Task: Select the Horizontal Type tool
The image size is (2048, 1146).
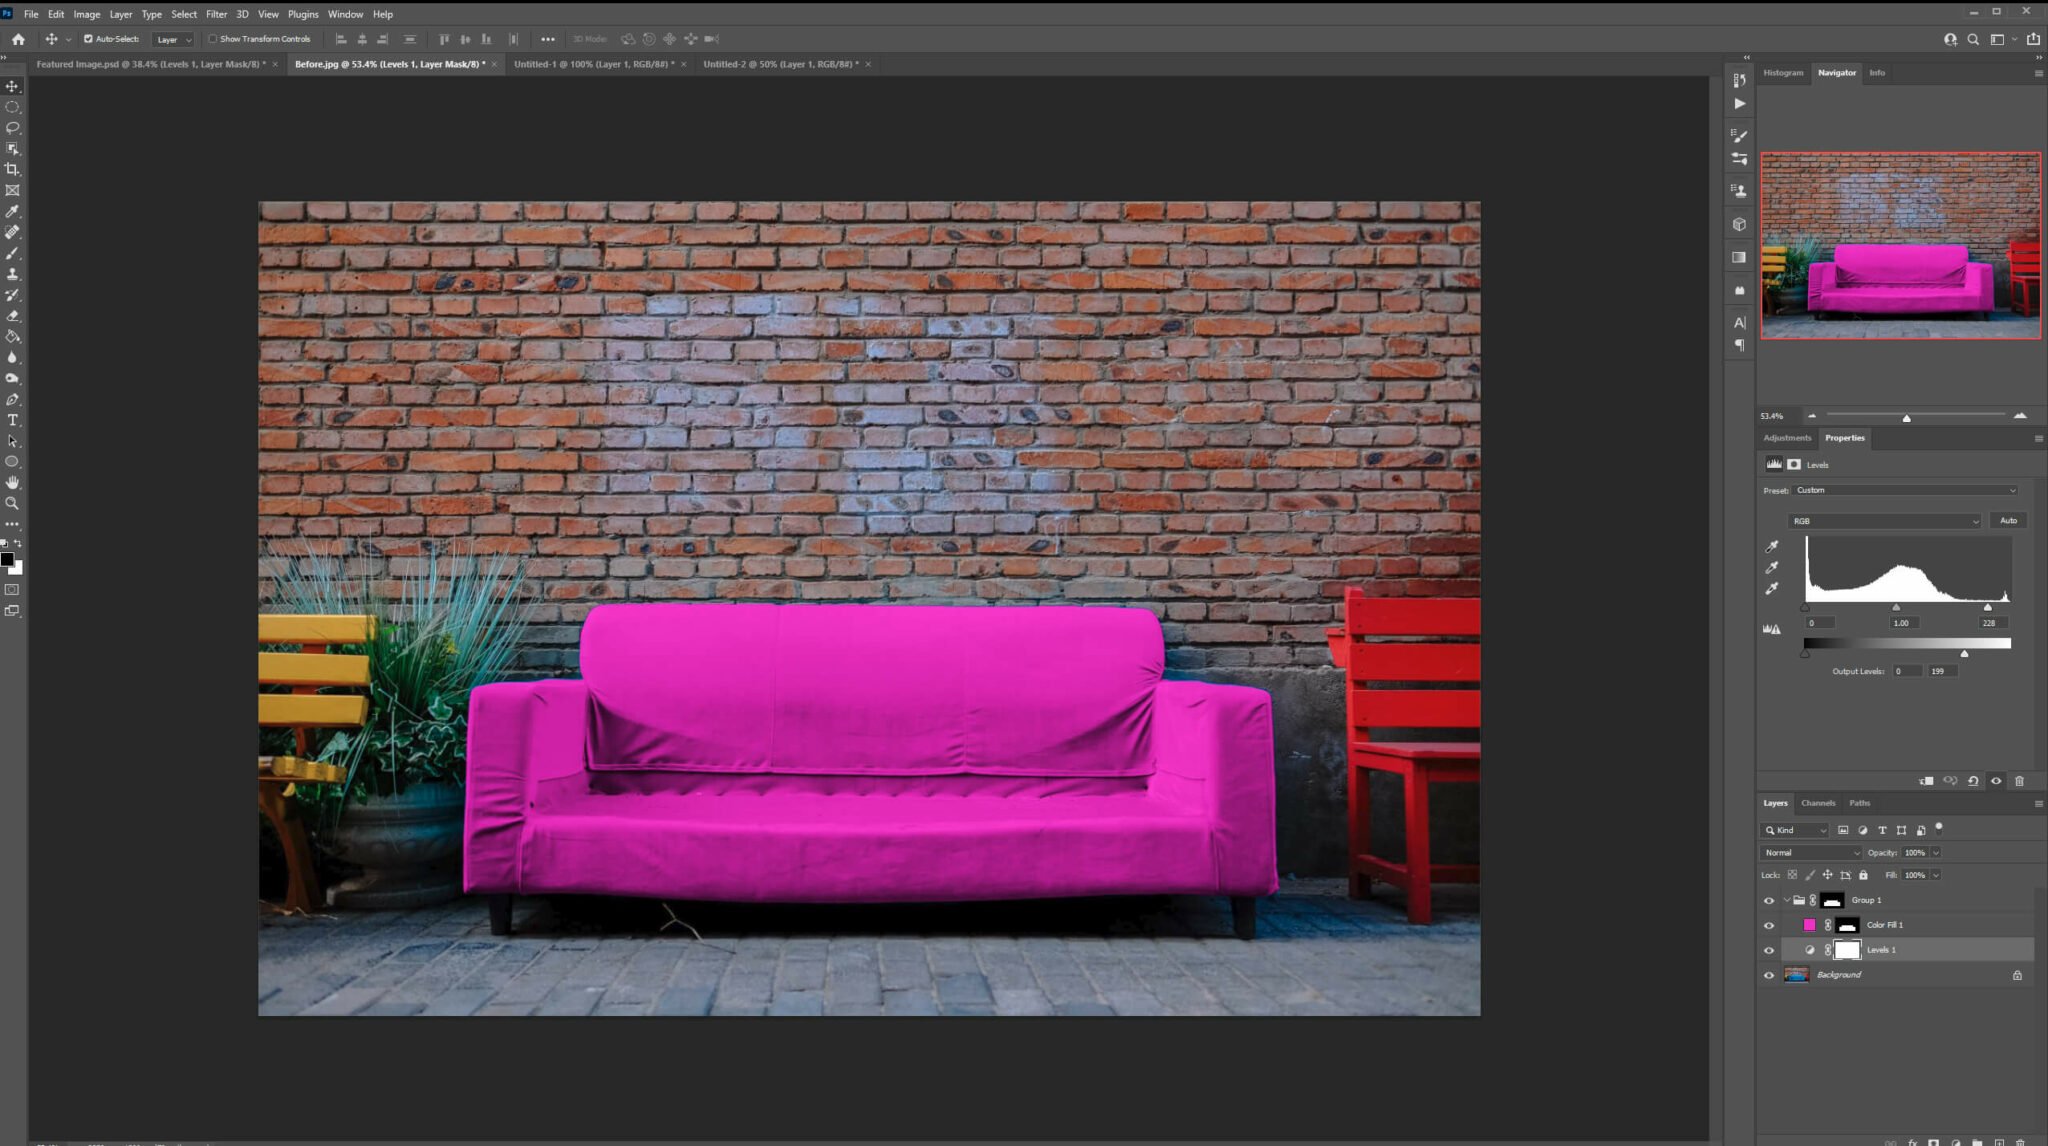Action: (x=13, y=420)
